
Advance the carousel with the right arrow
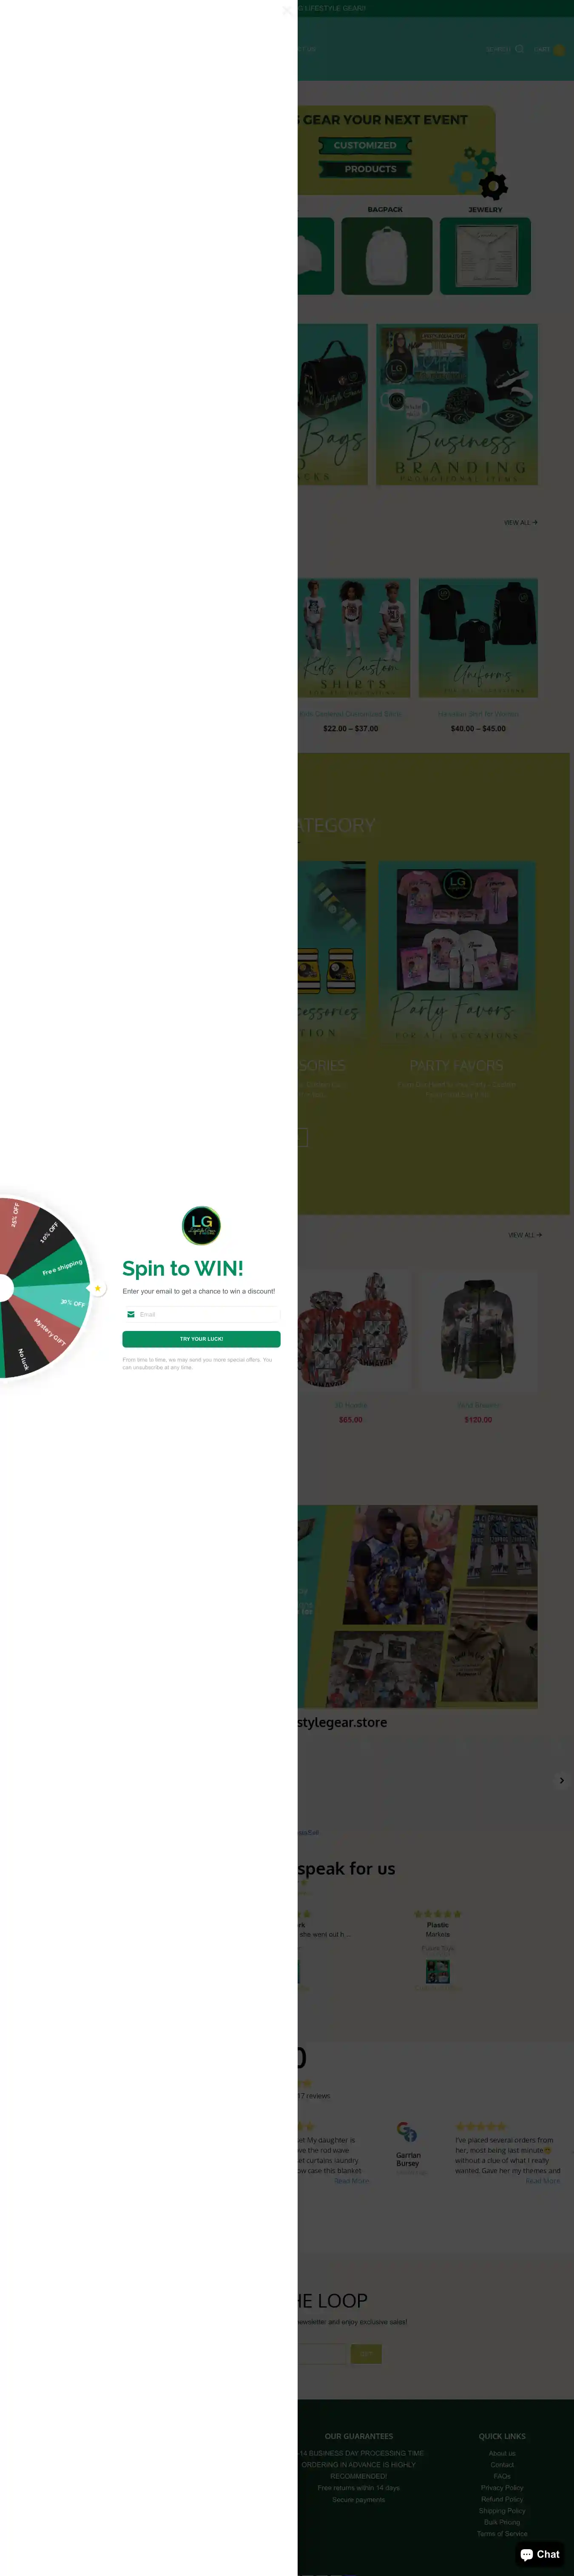pyautogui.click(x=562, y=1780)
